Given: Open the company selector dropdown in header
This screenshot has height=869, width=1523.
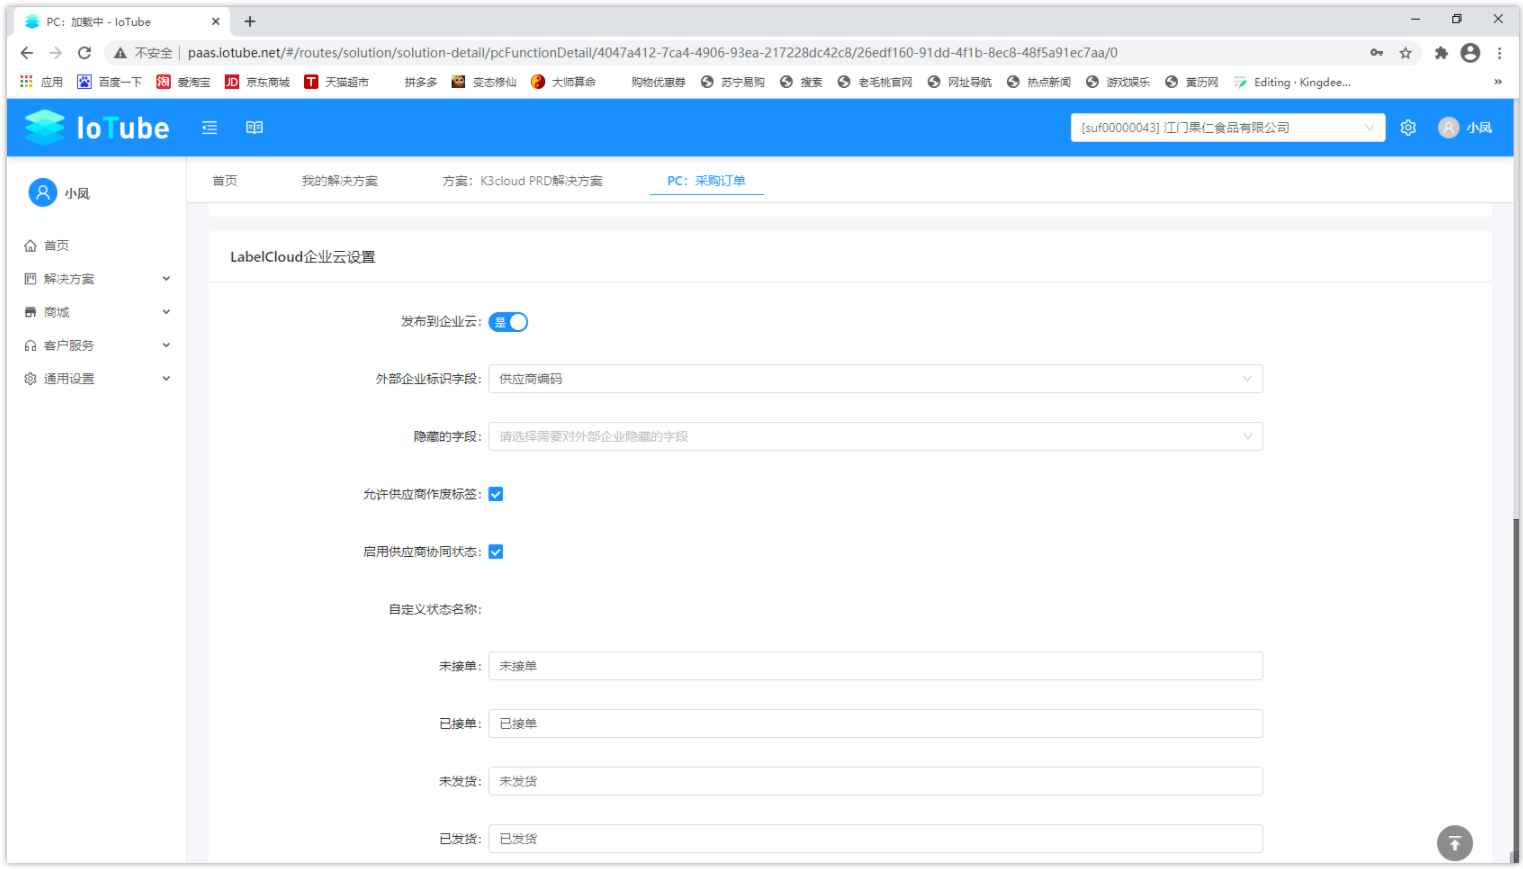Looking at the screenshot, I should 1228,127.
